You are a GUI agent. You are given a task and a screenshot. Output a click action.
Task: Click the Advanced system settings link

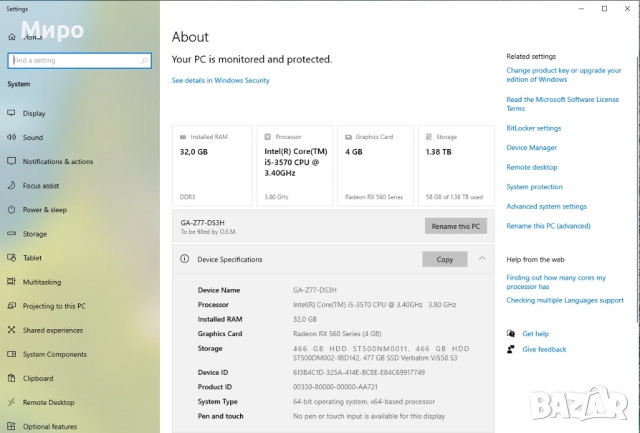click(x=546, y=206)
